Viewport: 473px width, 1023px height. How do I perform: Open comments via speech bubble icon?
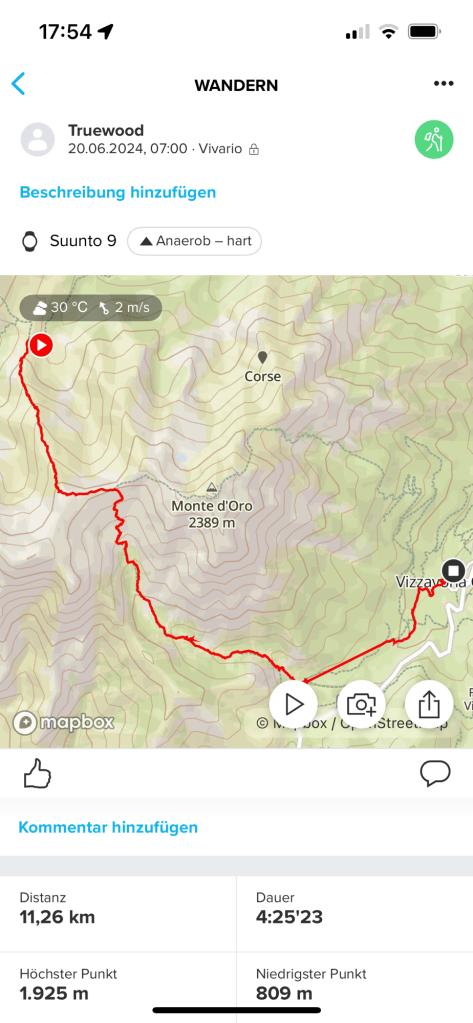click(435, 773)
